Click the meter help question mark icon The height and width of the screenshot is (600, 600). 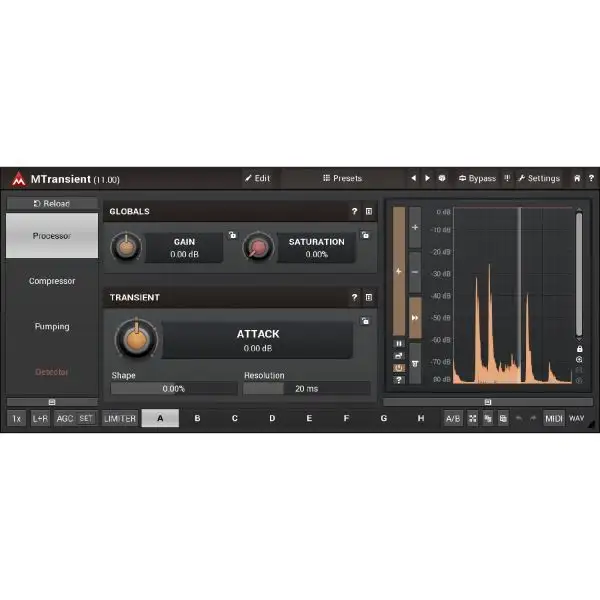tap(399, 379)
